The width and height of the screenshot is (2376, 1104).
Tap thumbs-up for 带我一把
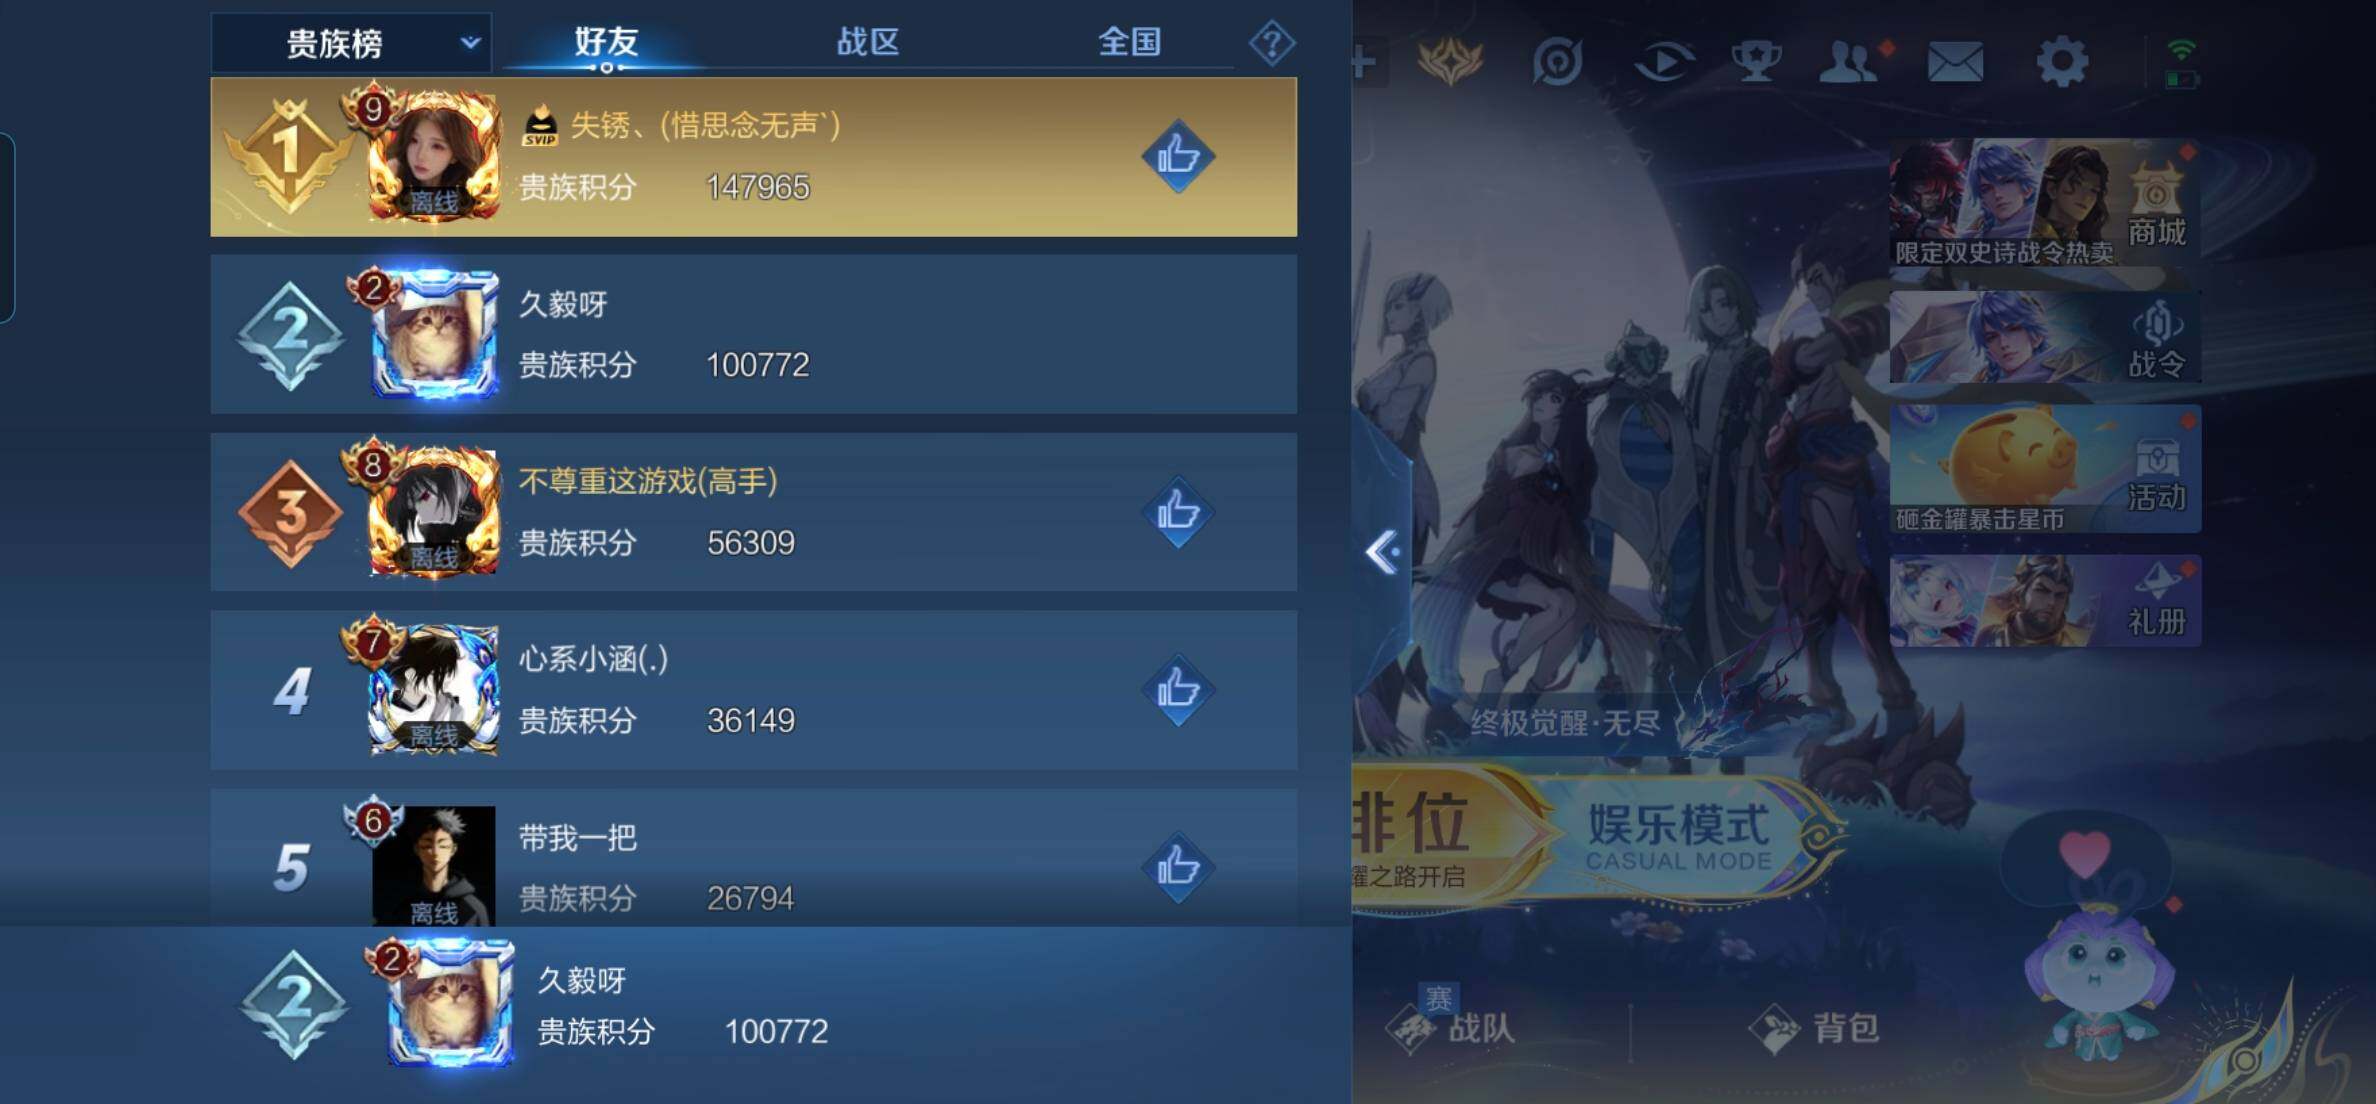pos(1178,867)
